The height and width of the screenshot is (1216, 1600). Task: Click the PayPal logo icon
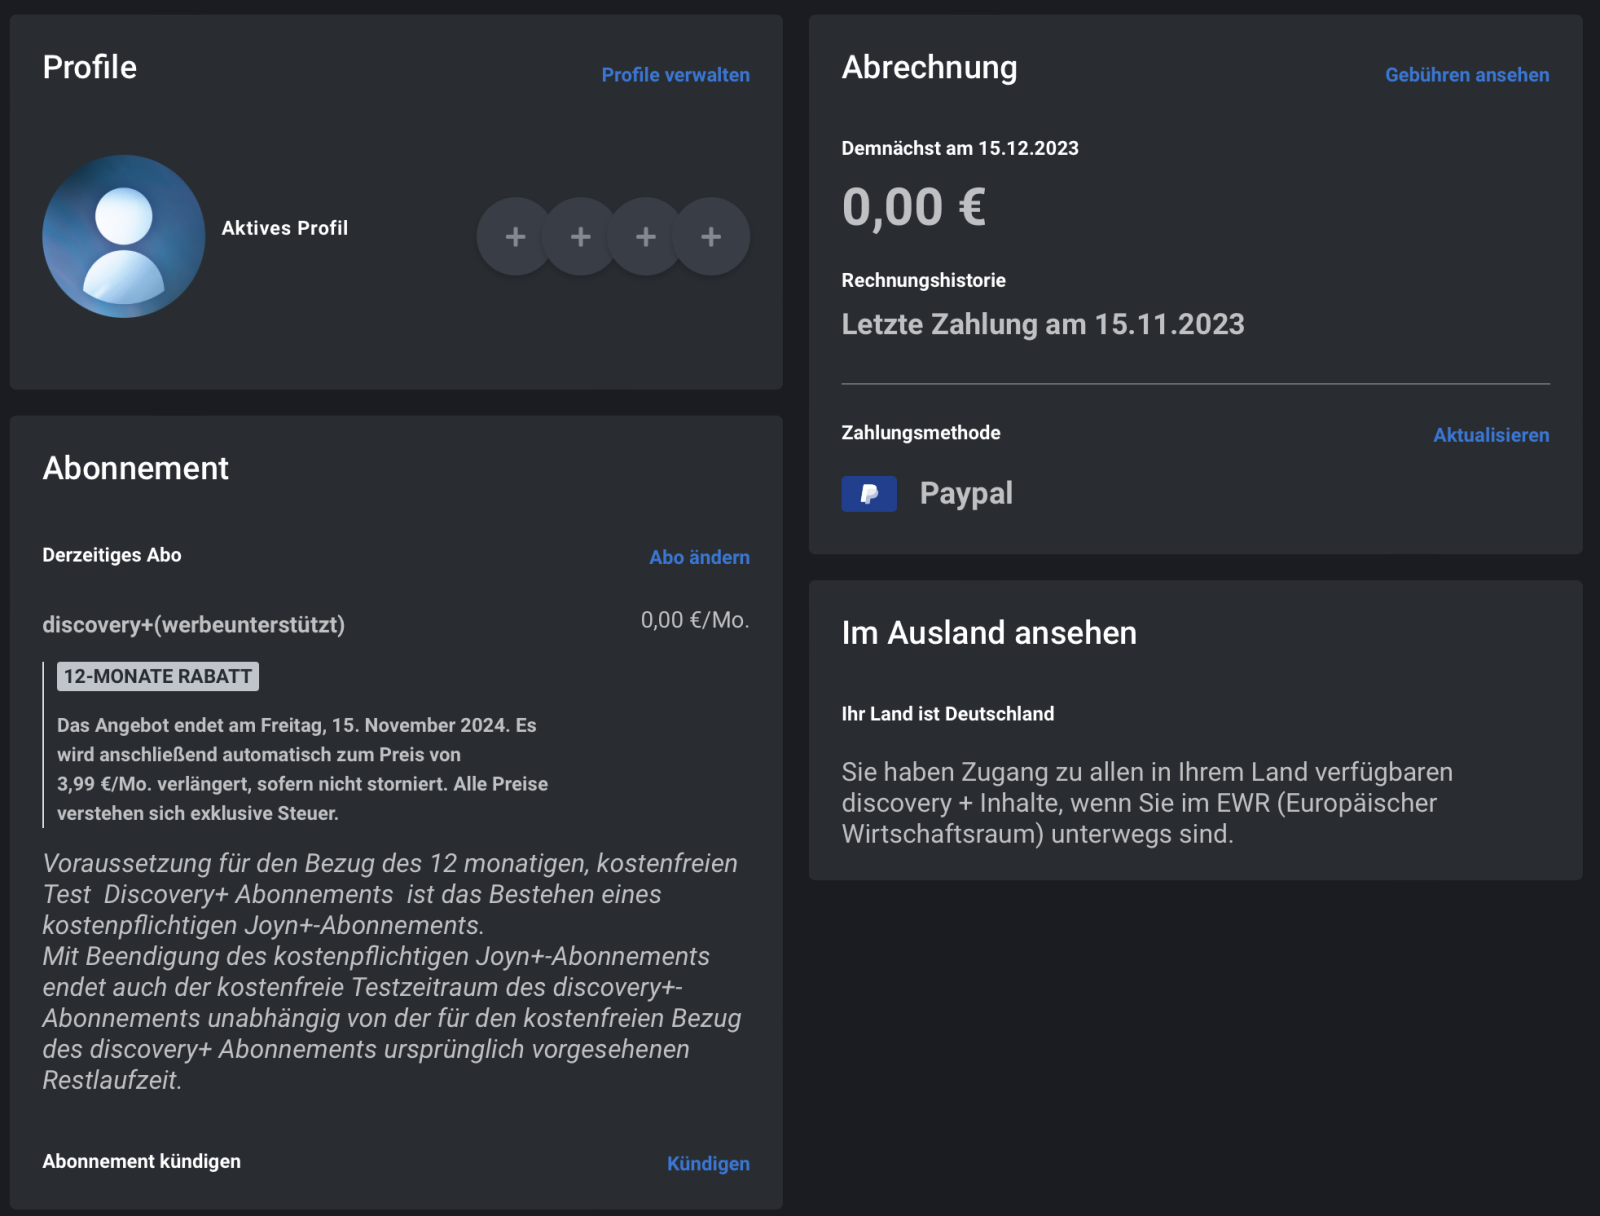pos(869,493)
